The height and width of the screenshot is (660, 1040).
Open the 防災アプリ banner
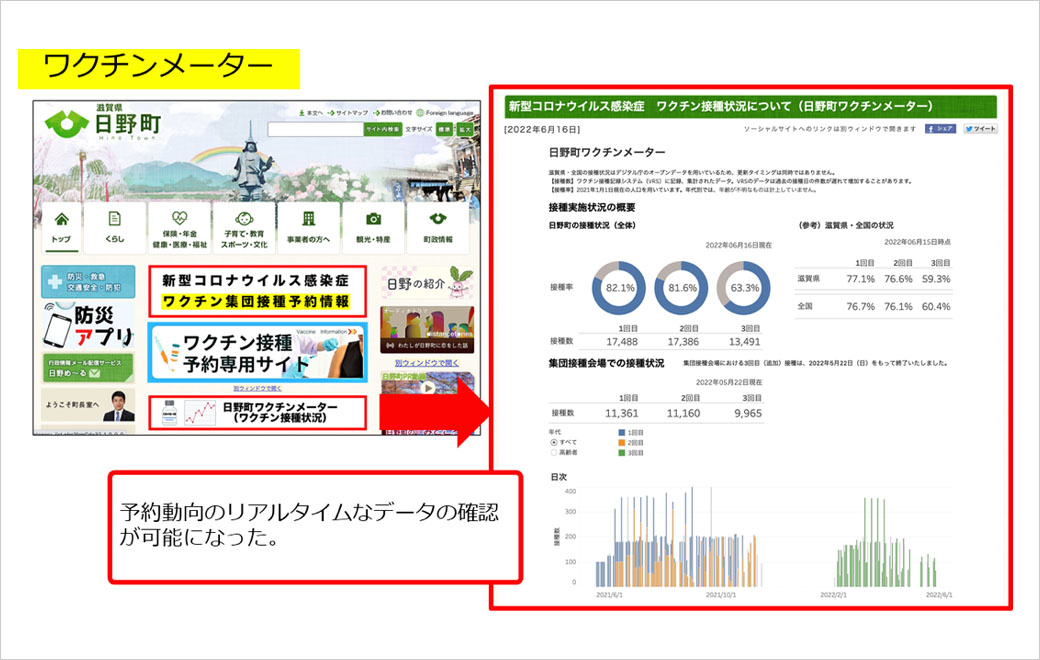pyautogui.click(x=88, y=326)
